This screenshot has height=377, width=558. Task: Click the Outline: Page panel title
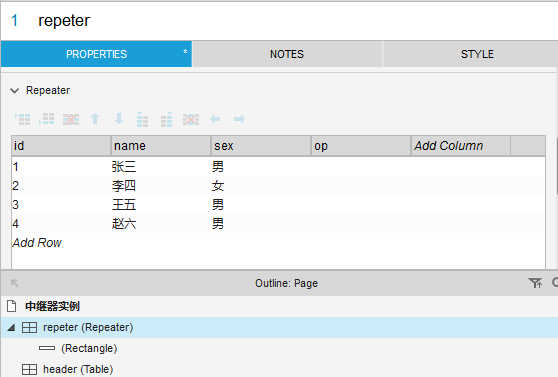click(x=286, y=283)
